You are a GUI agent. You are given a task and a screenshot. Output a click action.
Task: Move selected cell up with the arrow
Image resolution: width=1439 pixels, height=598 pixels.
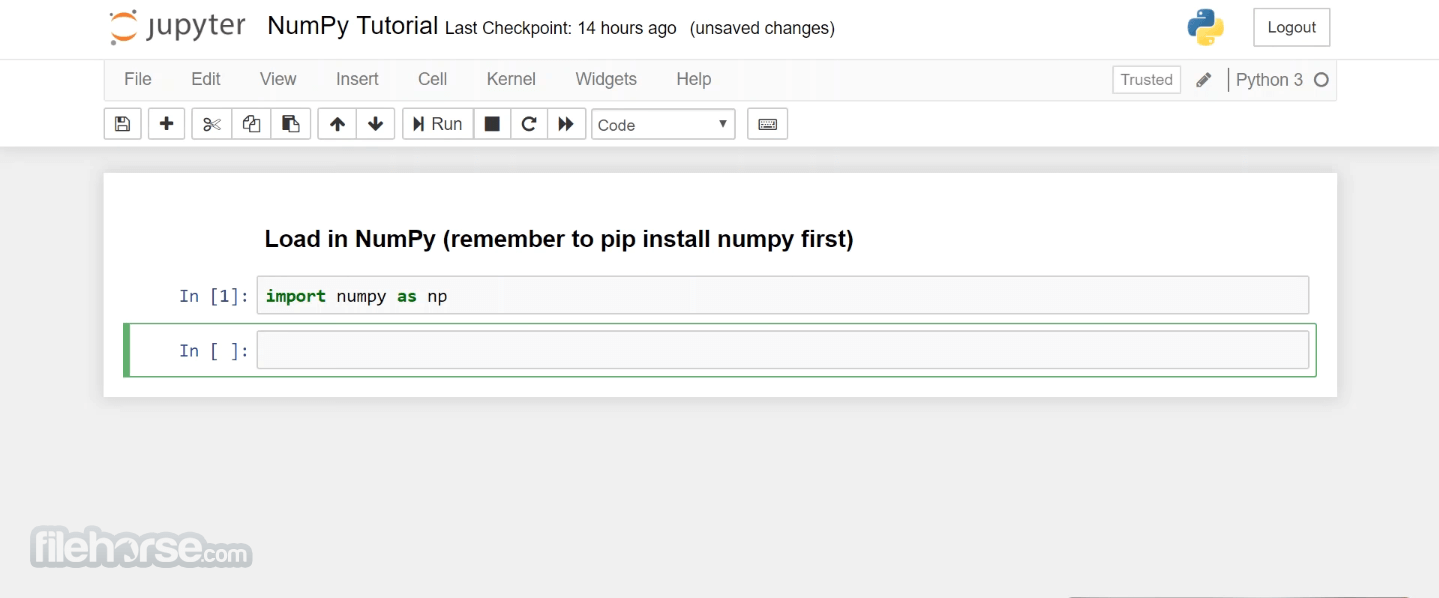click(x=337, y=124)
